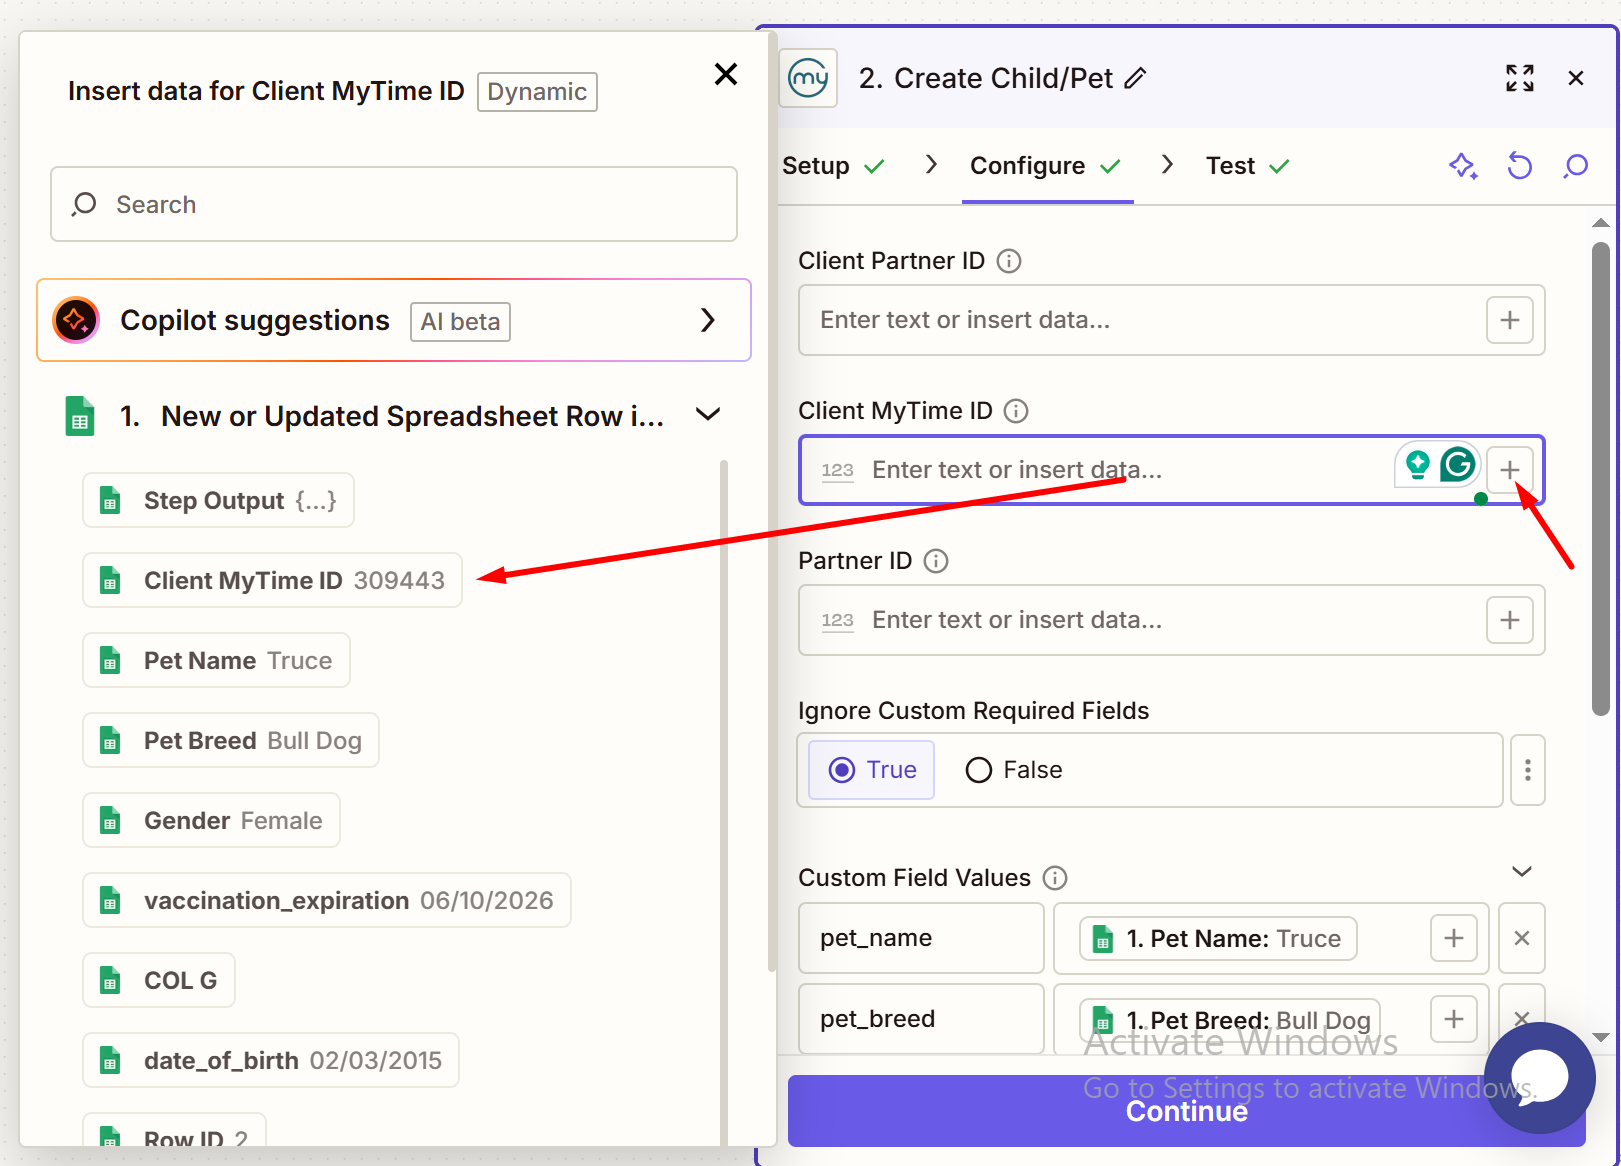
Task: Select True for Ignore Custom Required Fields
Action: [x=872, y=770]
